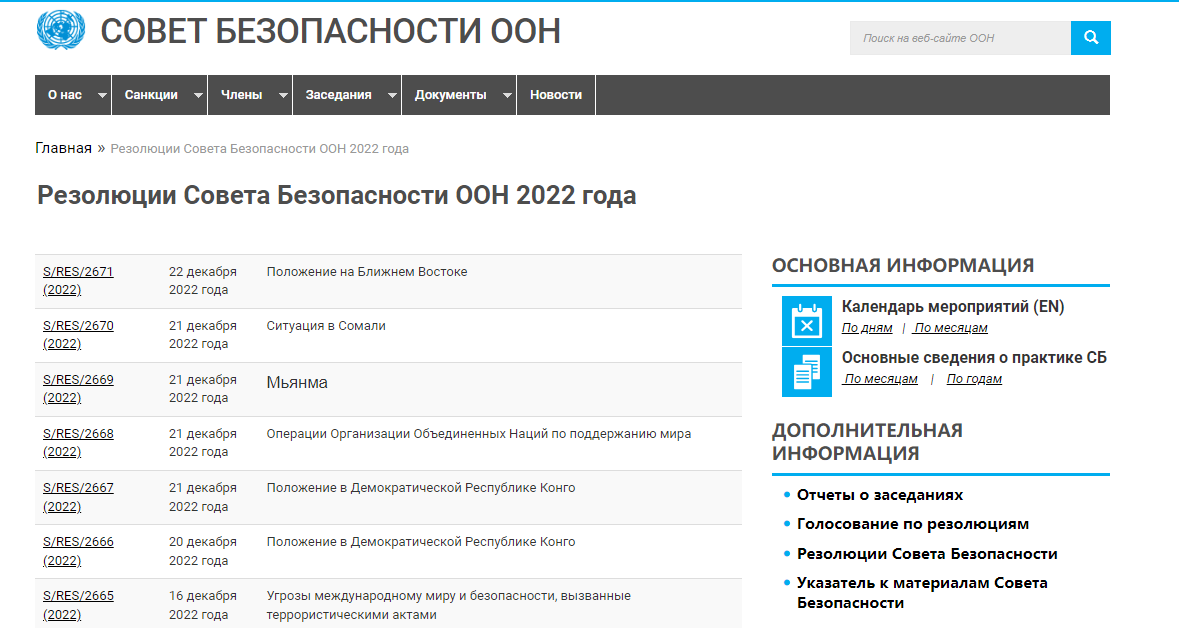The height and width of the screenshot is (628, 1179).
Task: Open the Члены menu item
Action: coord(241,95)
